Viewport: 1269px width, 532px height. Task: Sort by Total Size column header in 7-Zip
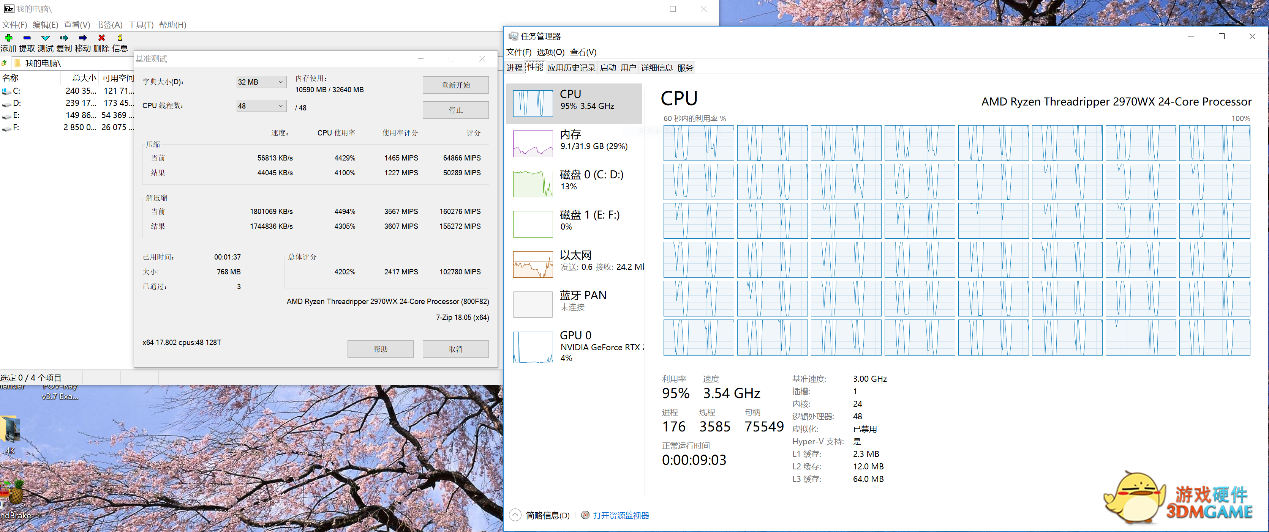tap(78, 77)
